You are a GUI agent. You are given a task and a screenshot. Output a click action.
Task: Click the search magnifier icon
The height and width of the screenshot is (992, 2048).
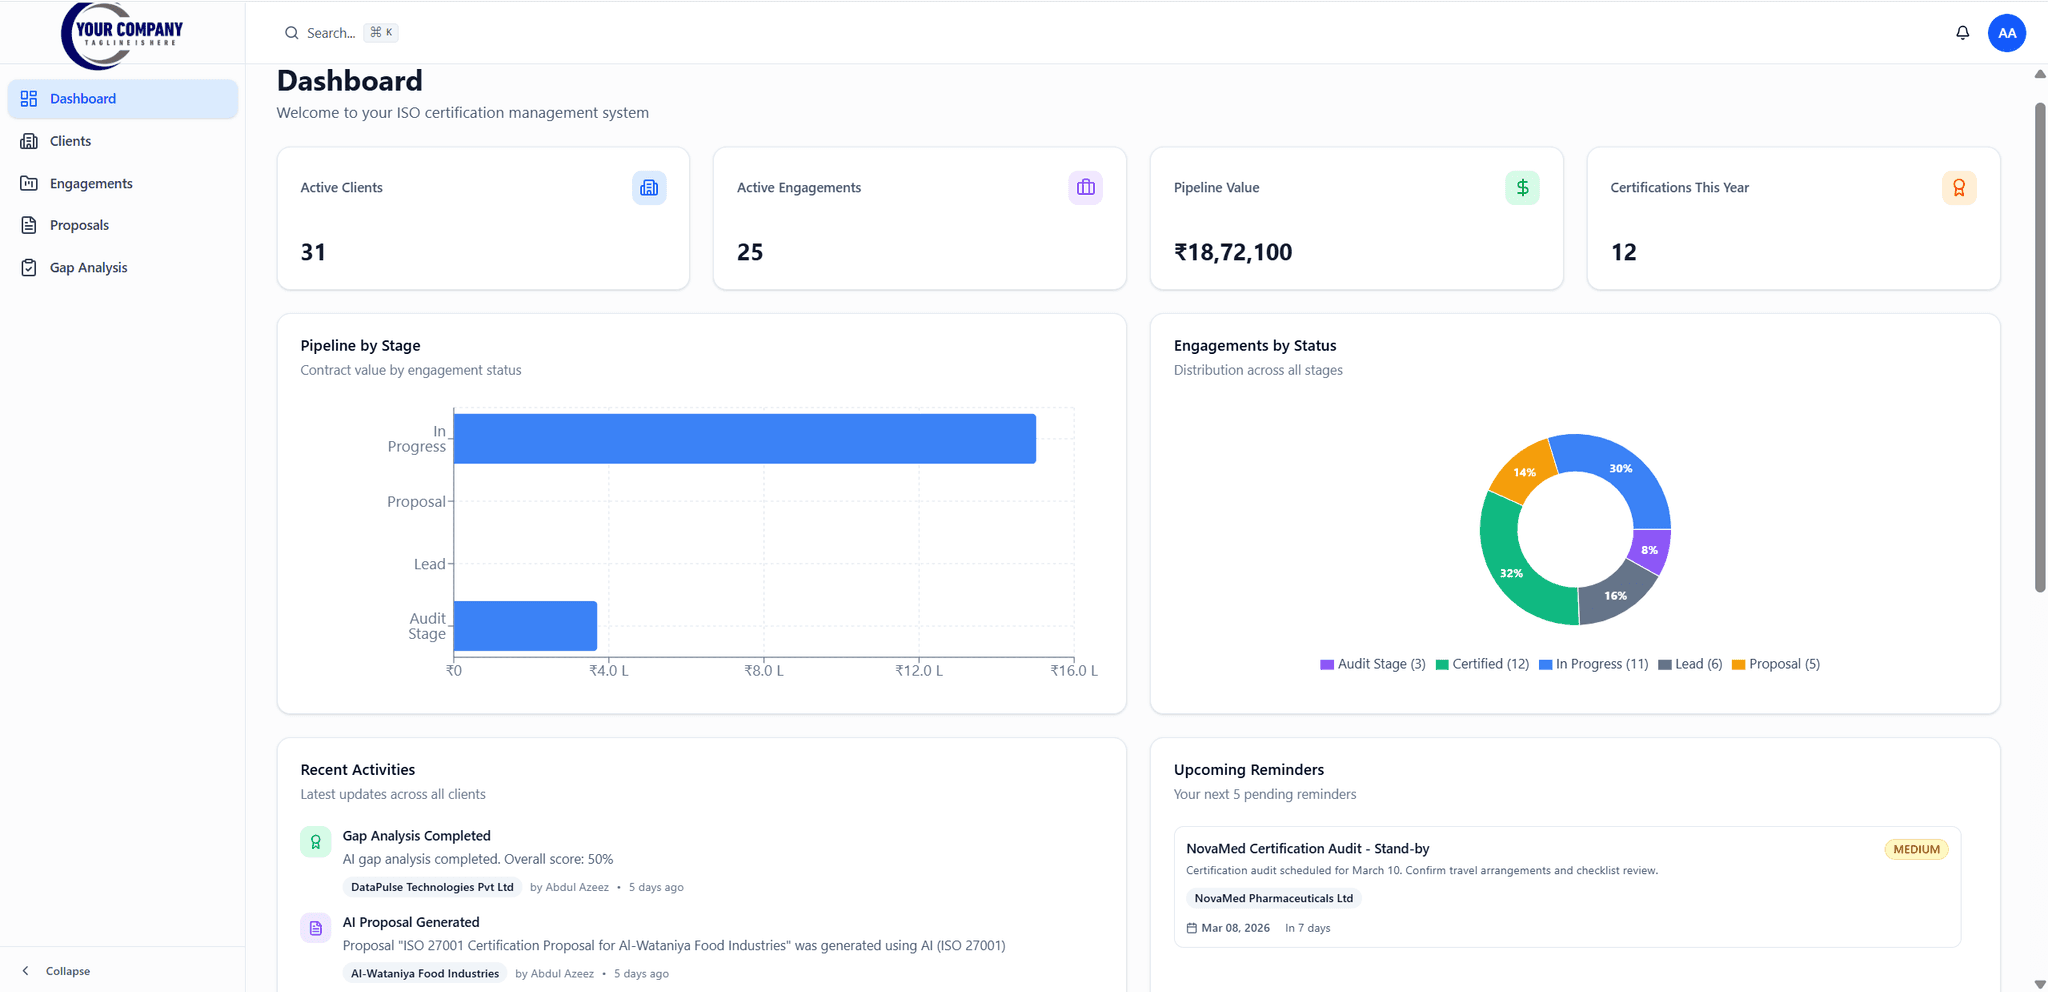click(291, 33)
